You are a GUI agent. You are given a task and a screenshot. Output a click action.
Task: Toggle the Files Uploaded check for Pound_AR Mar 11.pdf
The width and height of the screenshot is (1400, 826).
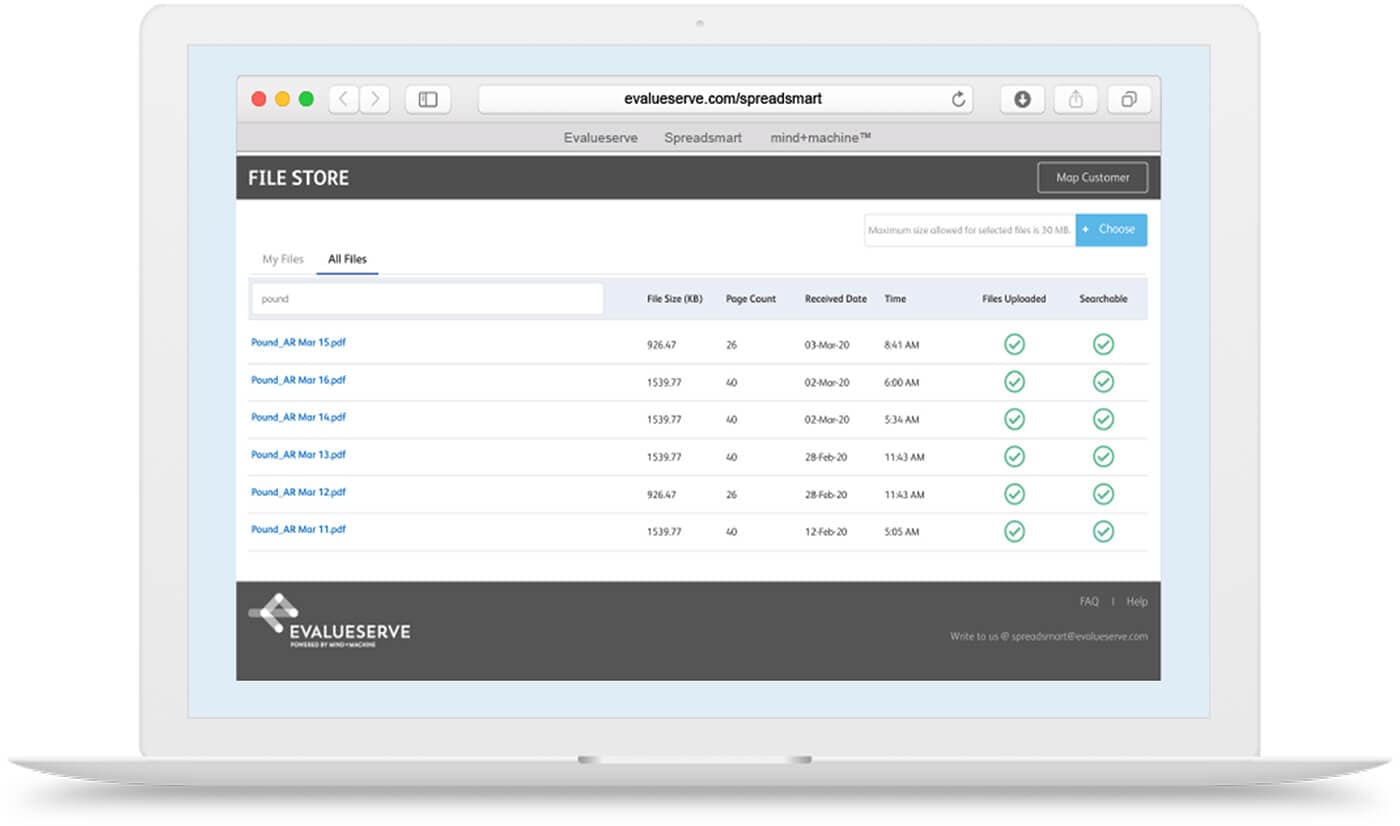(x=1014, y=531)
